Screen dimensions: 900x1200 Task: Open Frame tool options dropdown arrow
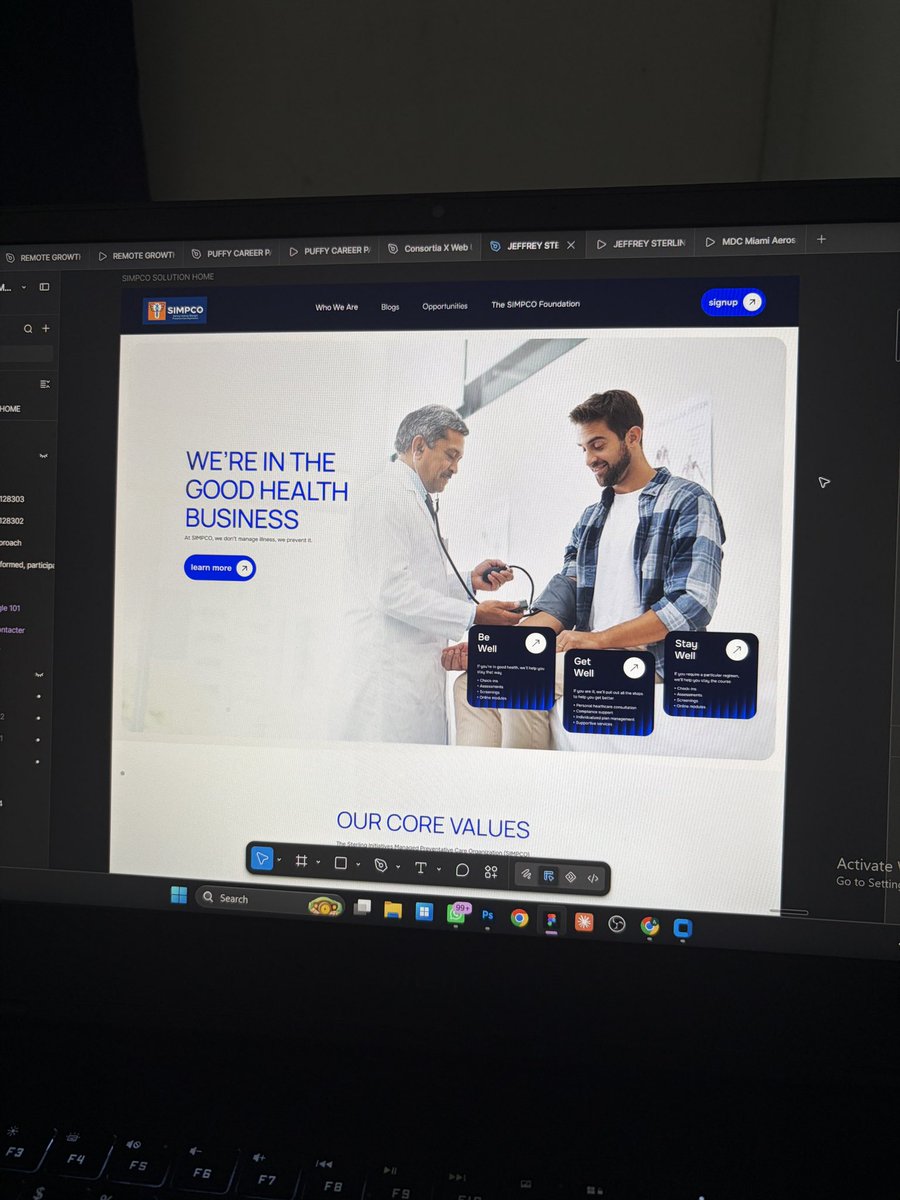pyautogui.click(x=318, y=862)
